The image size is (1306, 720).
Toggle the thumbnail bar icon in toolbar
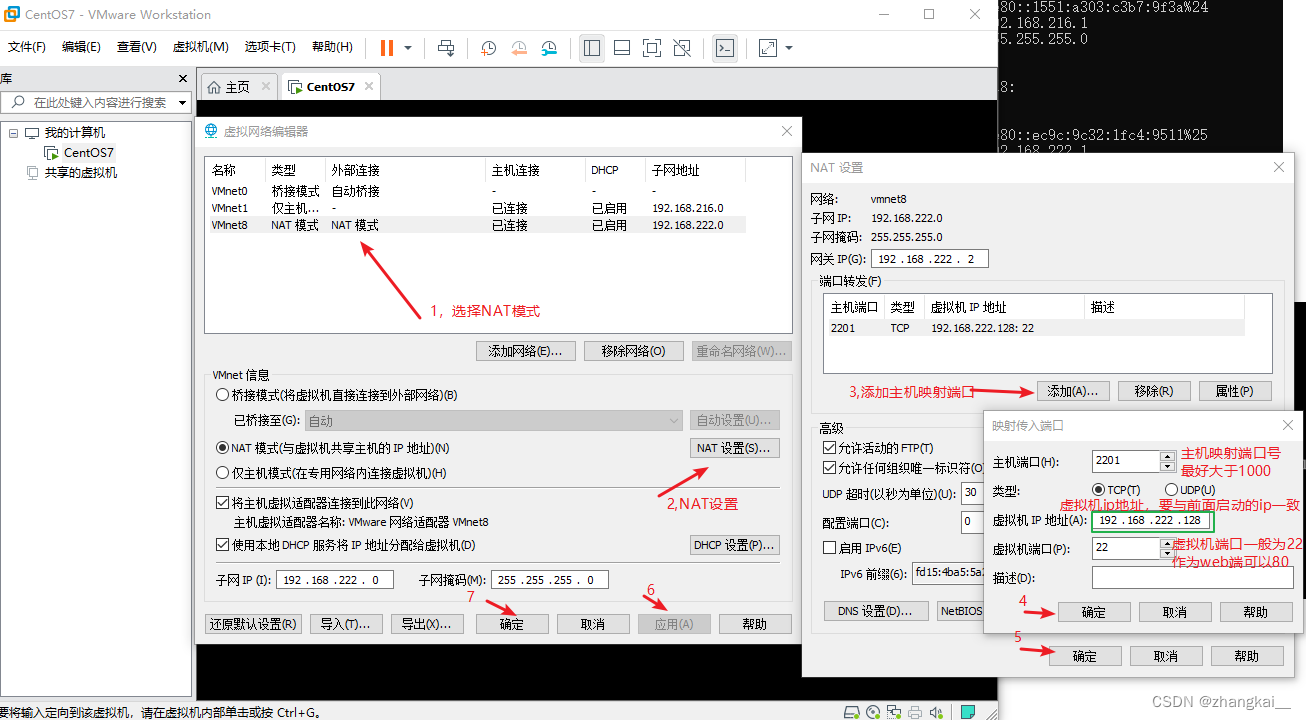coord(622,47)
